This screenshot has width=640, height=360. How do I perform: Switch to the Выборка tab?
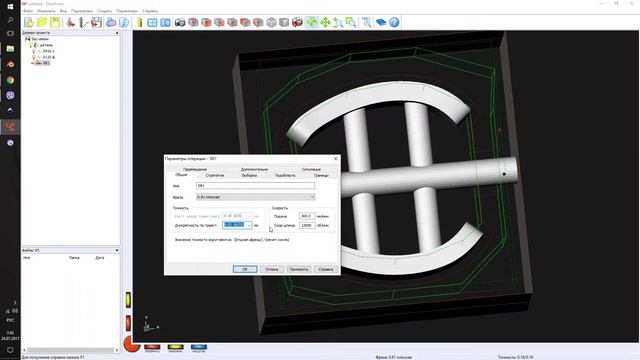[249, 175]
